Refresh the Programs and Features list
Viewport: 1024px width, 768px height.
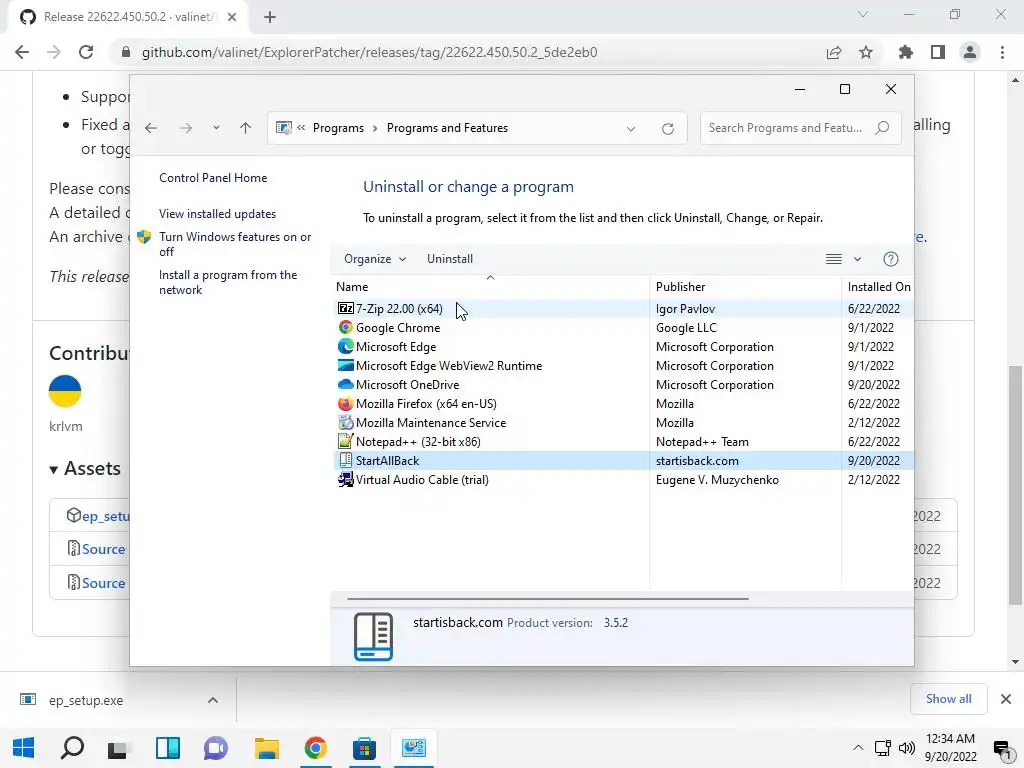point(667,129)
